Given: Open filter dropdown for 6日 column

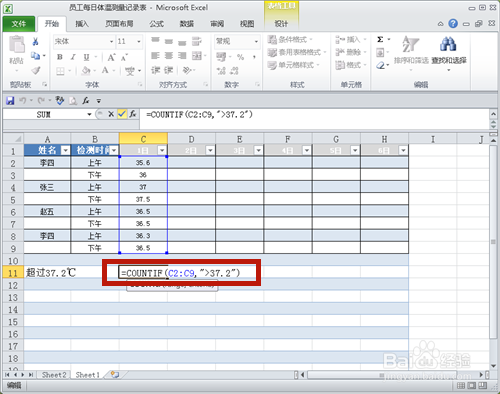Looking at the screenshot, I should 403,150.
